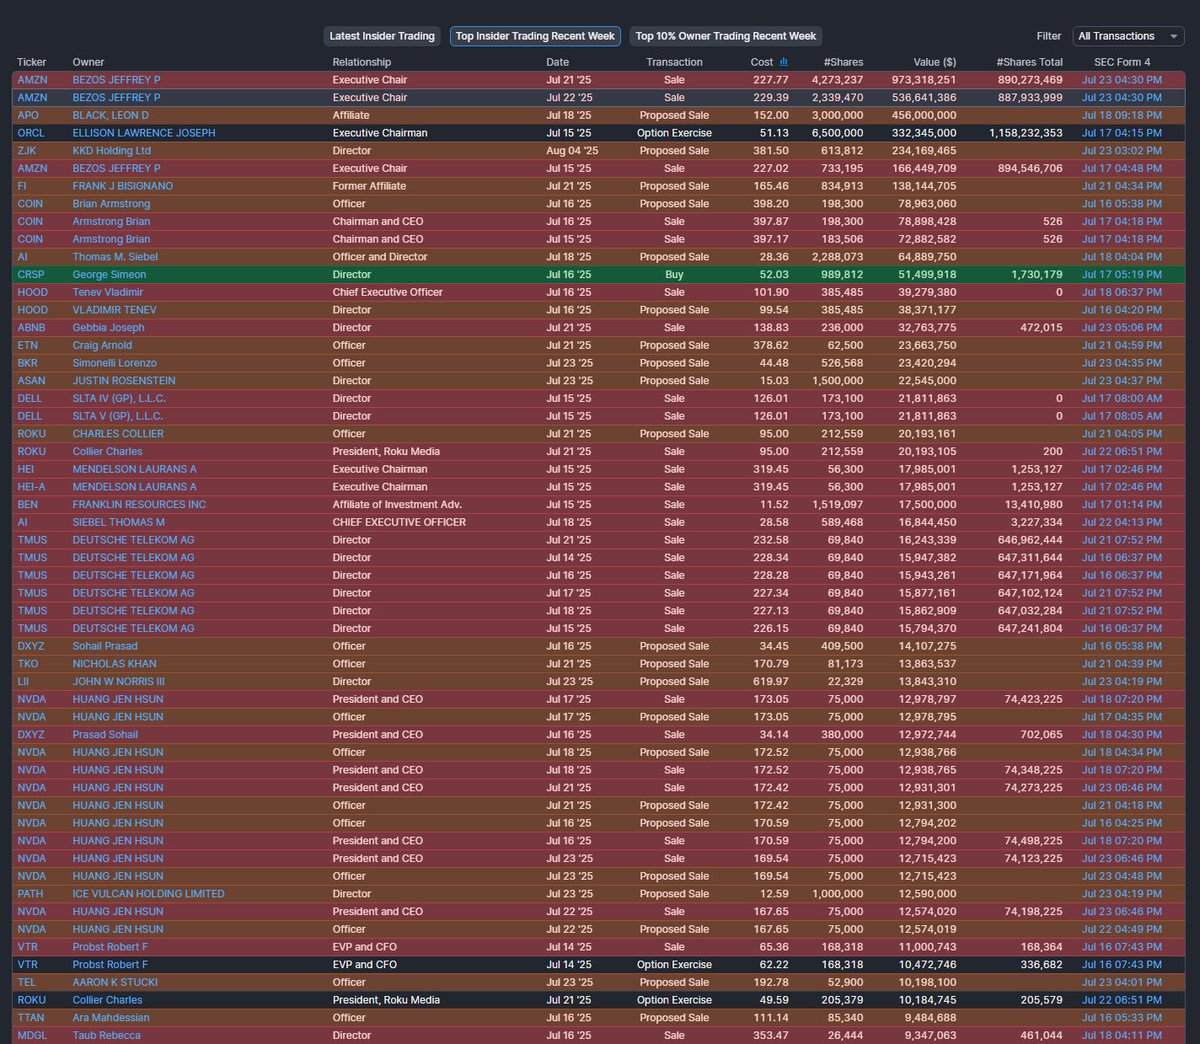The height and width of the screenshot is (1044, 1200).
Task: Click Affiliate of Investment Adv. relationship cell
Action: tap(397, 505)
